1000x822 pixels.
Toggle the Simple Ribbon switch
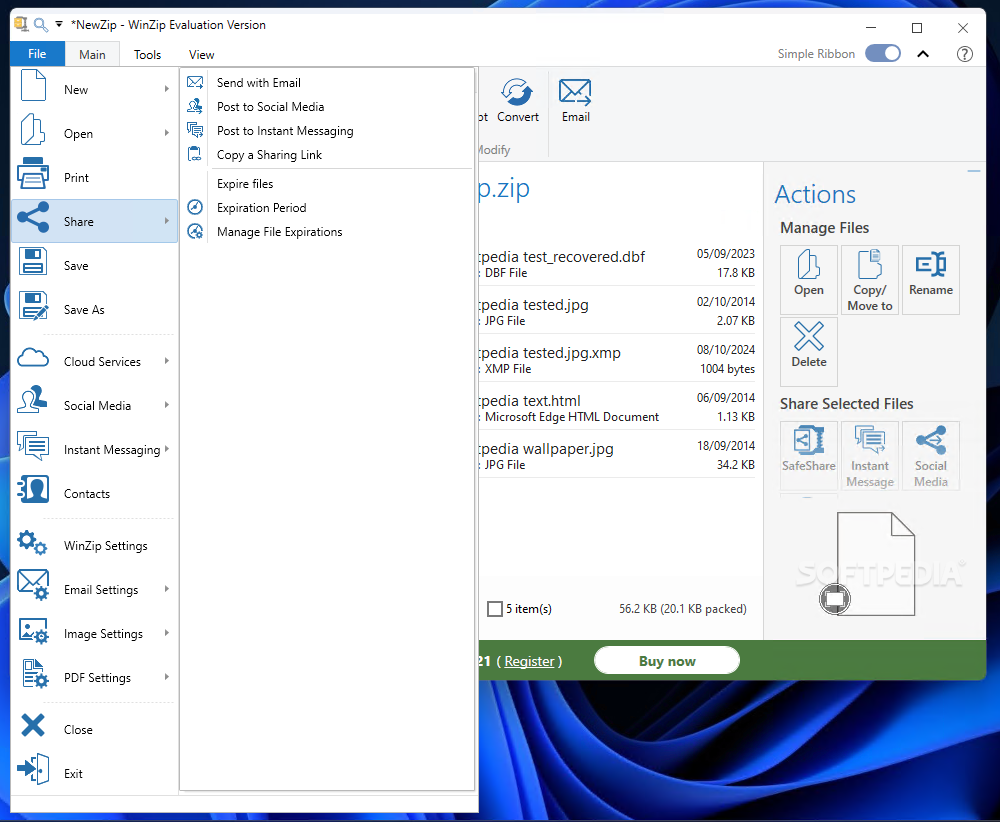click(883, 54)
